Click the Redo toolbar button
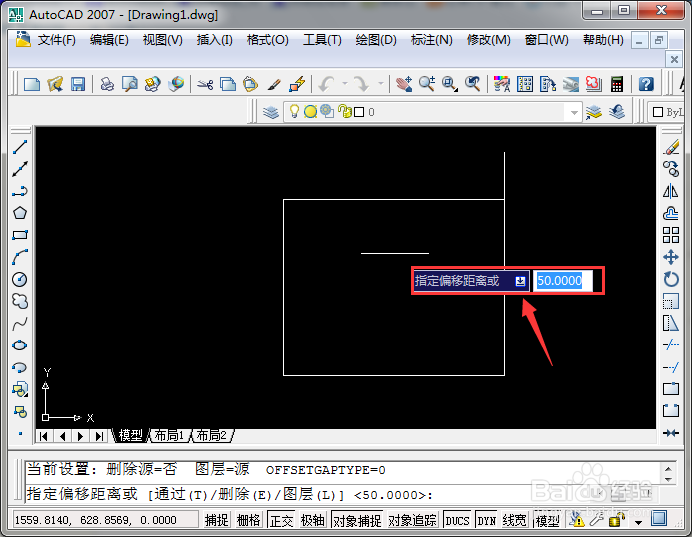692x537 pixels. [362, 84]
